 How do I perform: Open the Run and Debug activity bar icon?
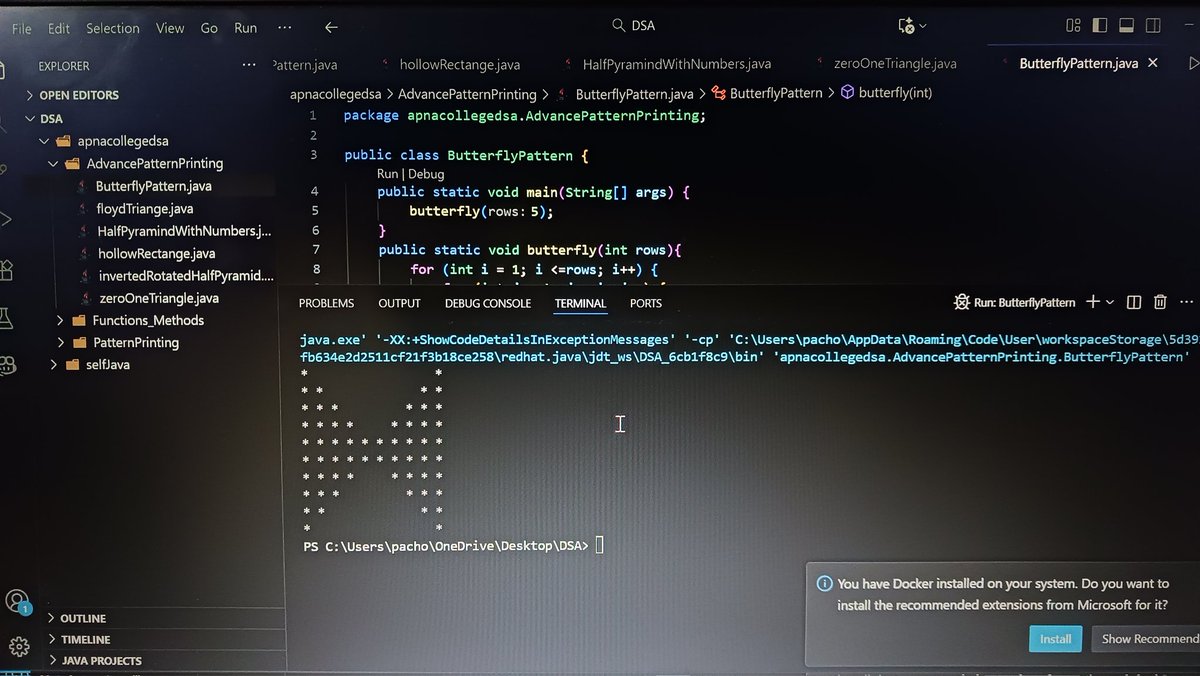click(x=6, y=219)
